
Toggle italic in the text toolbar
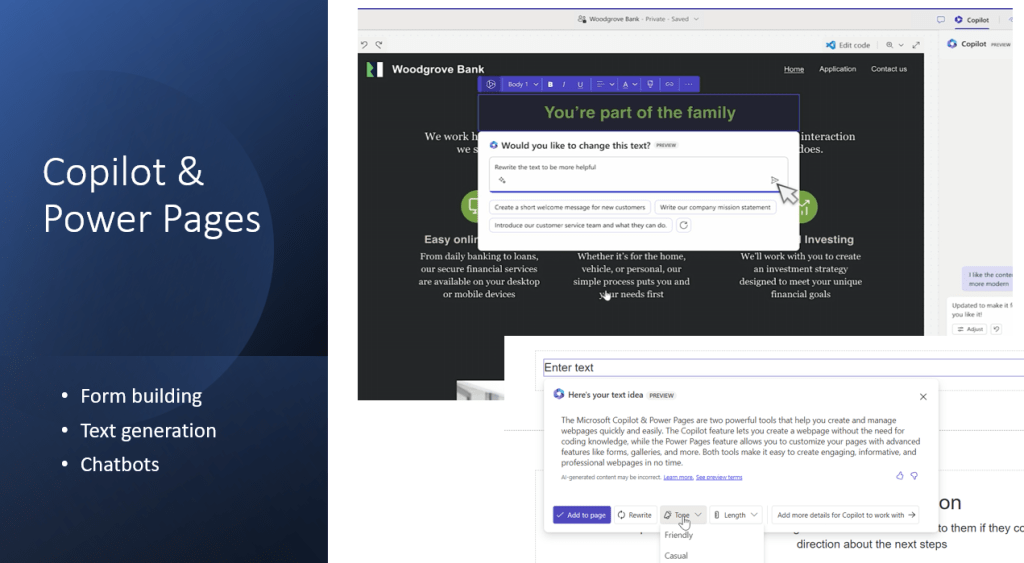[x=564, y=85]
